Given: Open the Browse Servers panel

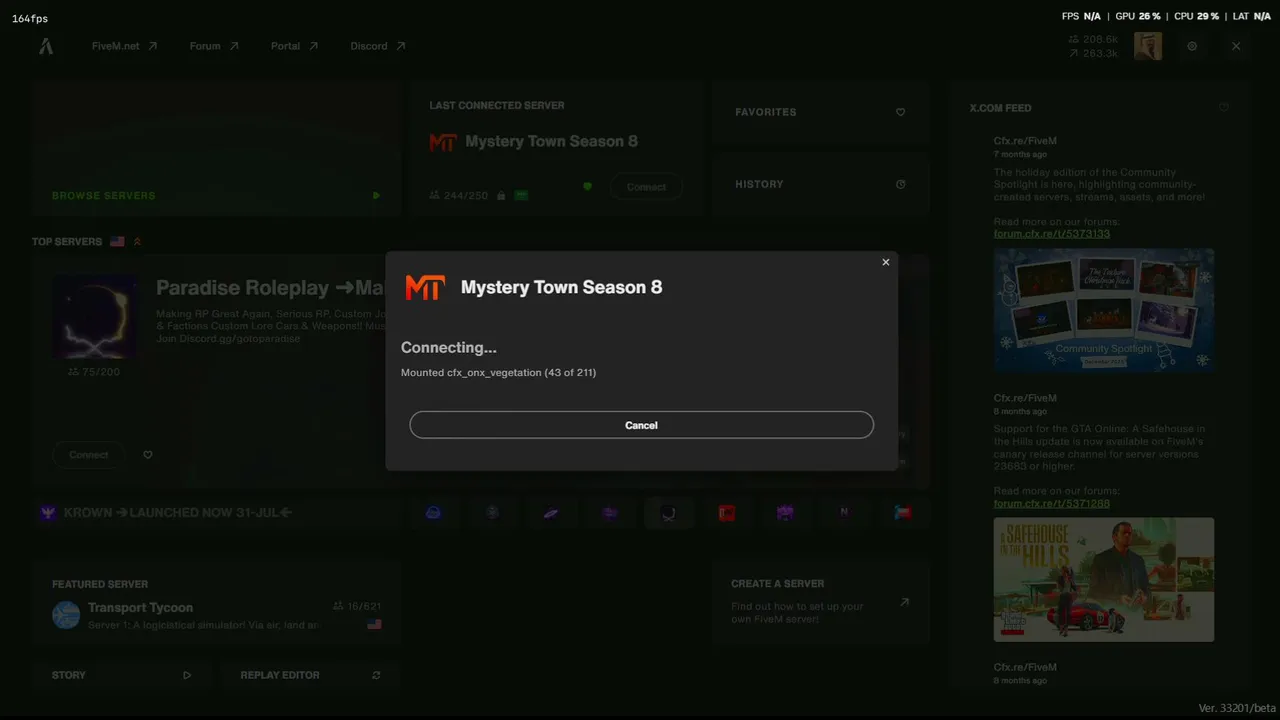Looking at the screenshot, I should tap(216, 148).
